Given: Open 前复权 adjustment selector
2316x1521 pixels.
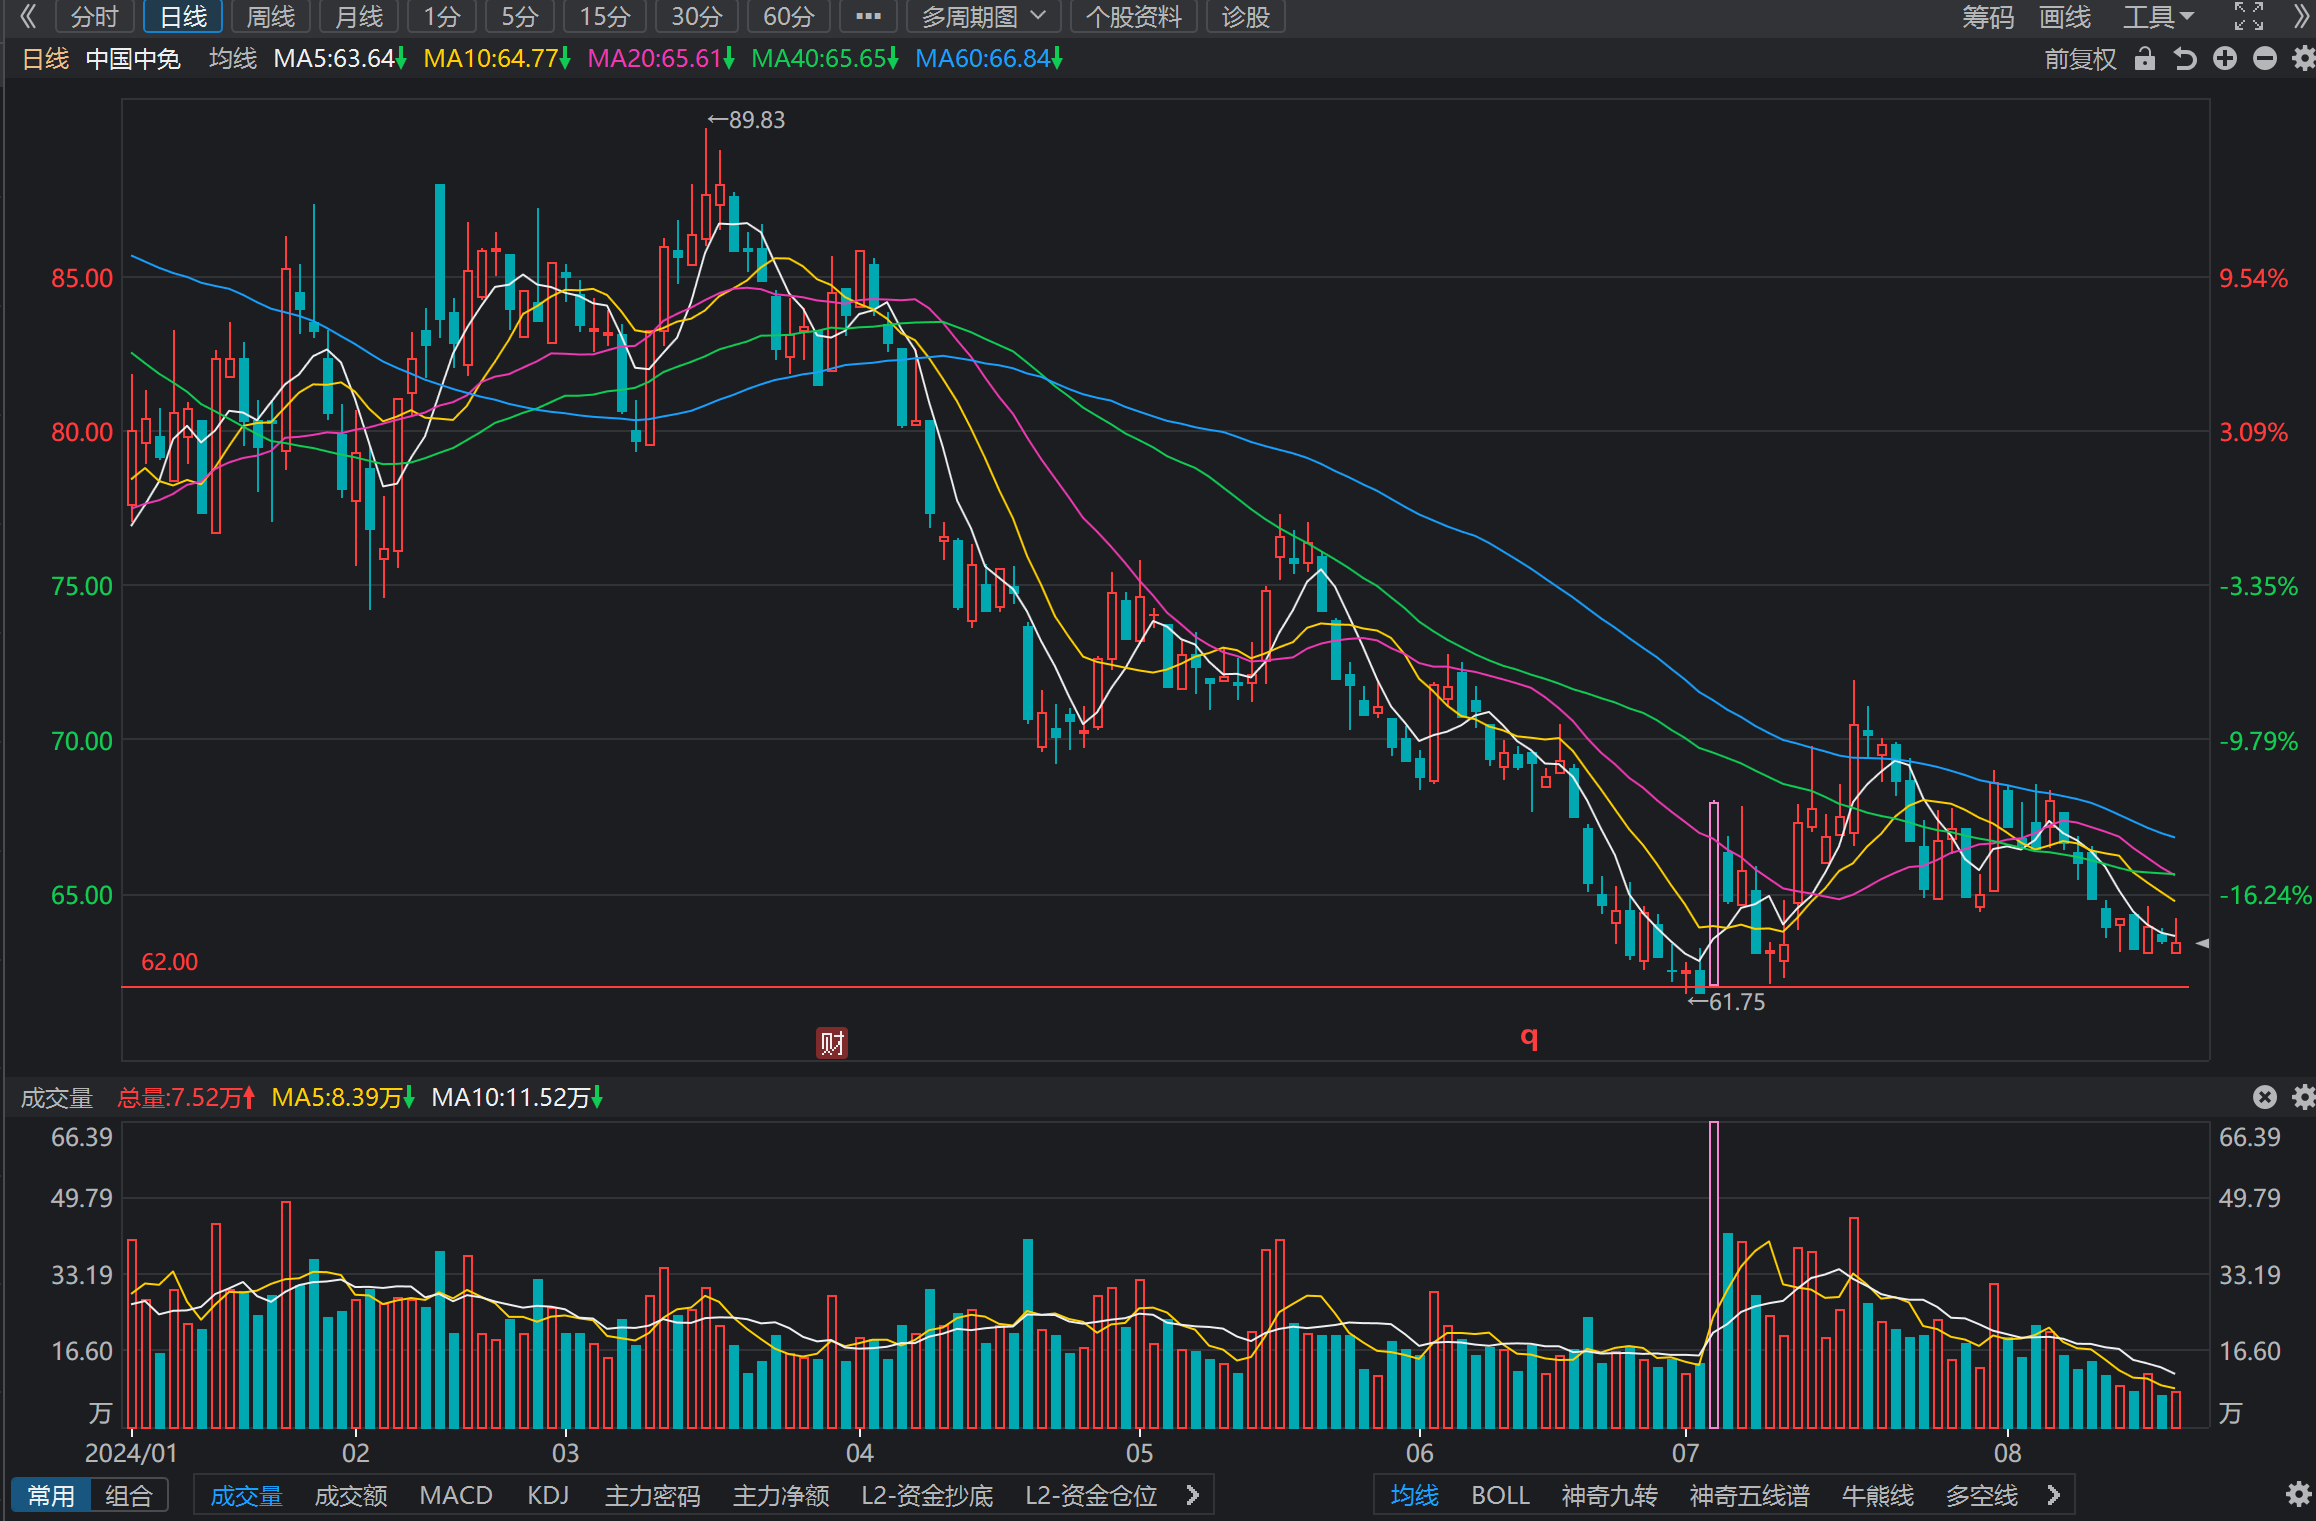Looking at the screenshot, I should pyautogui.click(x=2080, y=59).
